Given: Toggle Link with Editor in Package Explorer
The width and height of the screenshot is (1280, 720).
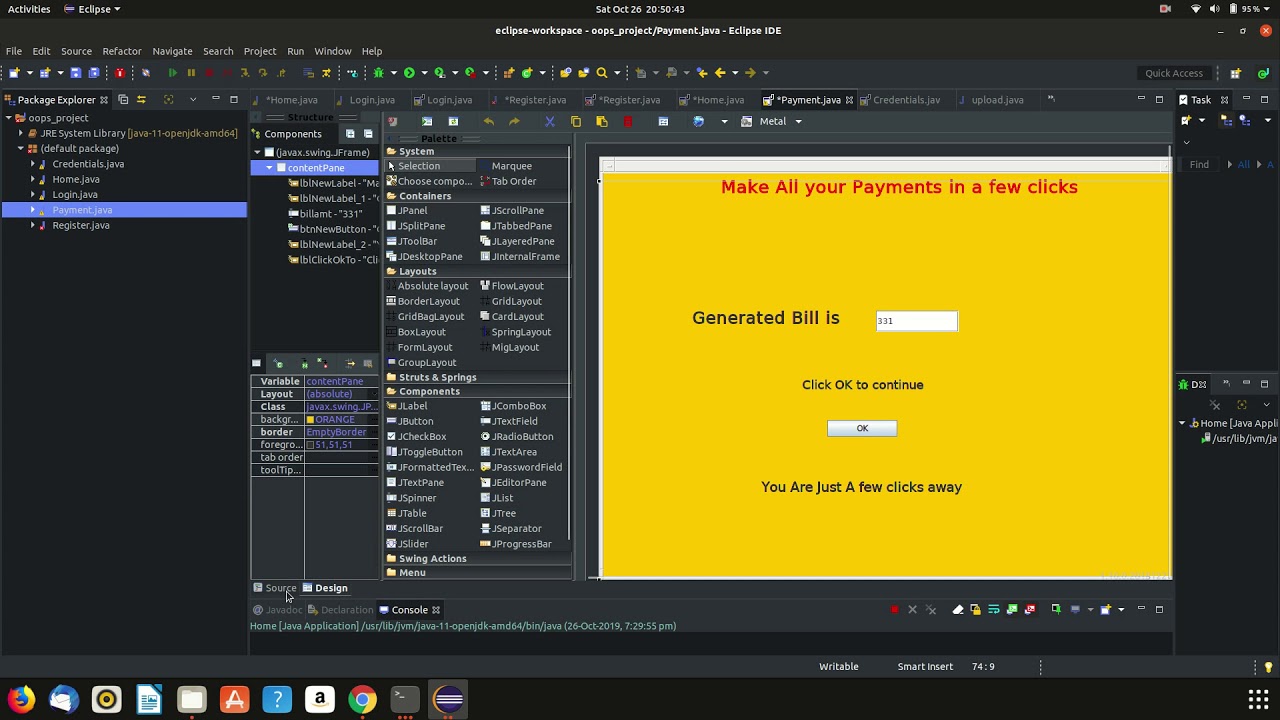Looking at the screenshot, I should (141, 99).
